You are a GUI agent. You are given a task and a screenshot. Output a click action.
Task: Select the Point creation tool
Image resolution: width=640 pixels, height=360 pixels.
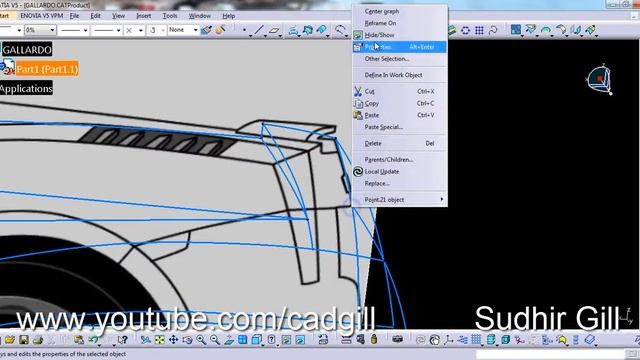[x=244, y=30]
